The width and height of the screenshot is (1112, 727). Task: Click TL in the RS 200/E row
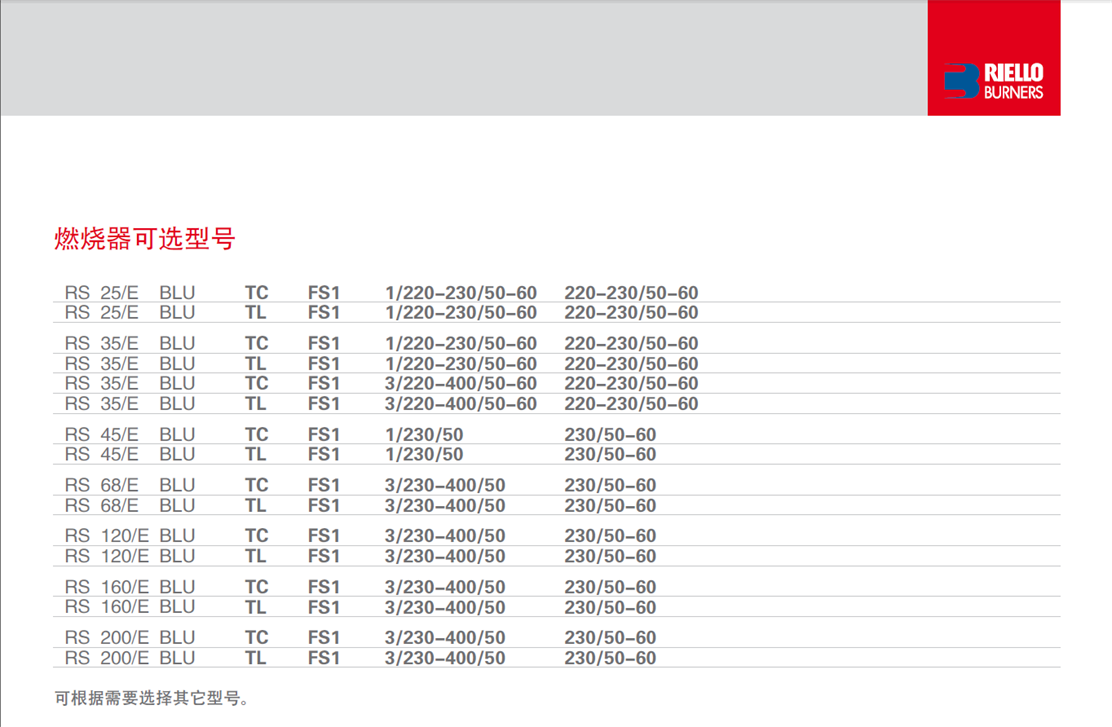255,658
